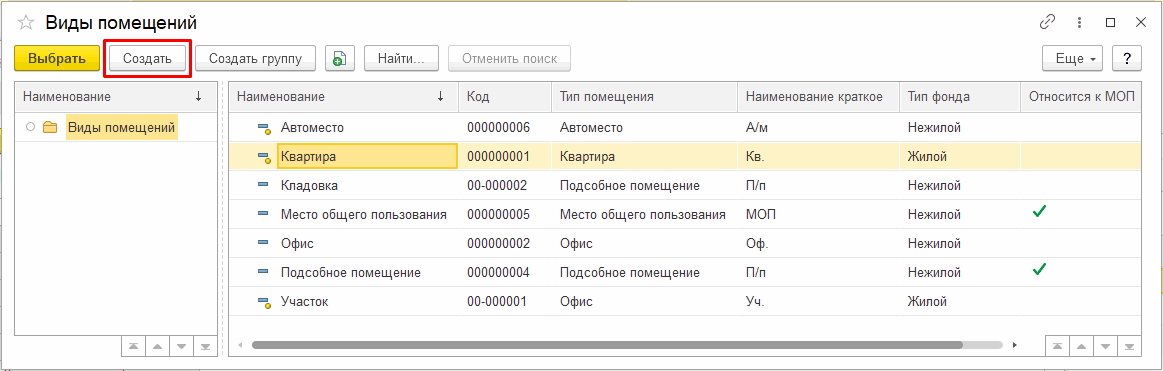Click short name cell Кв.
The width and height of the screenshot is (1163, 371).
point(818,157)
